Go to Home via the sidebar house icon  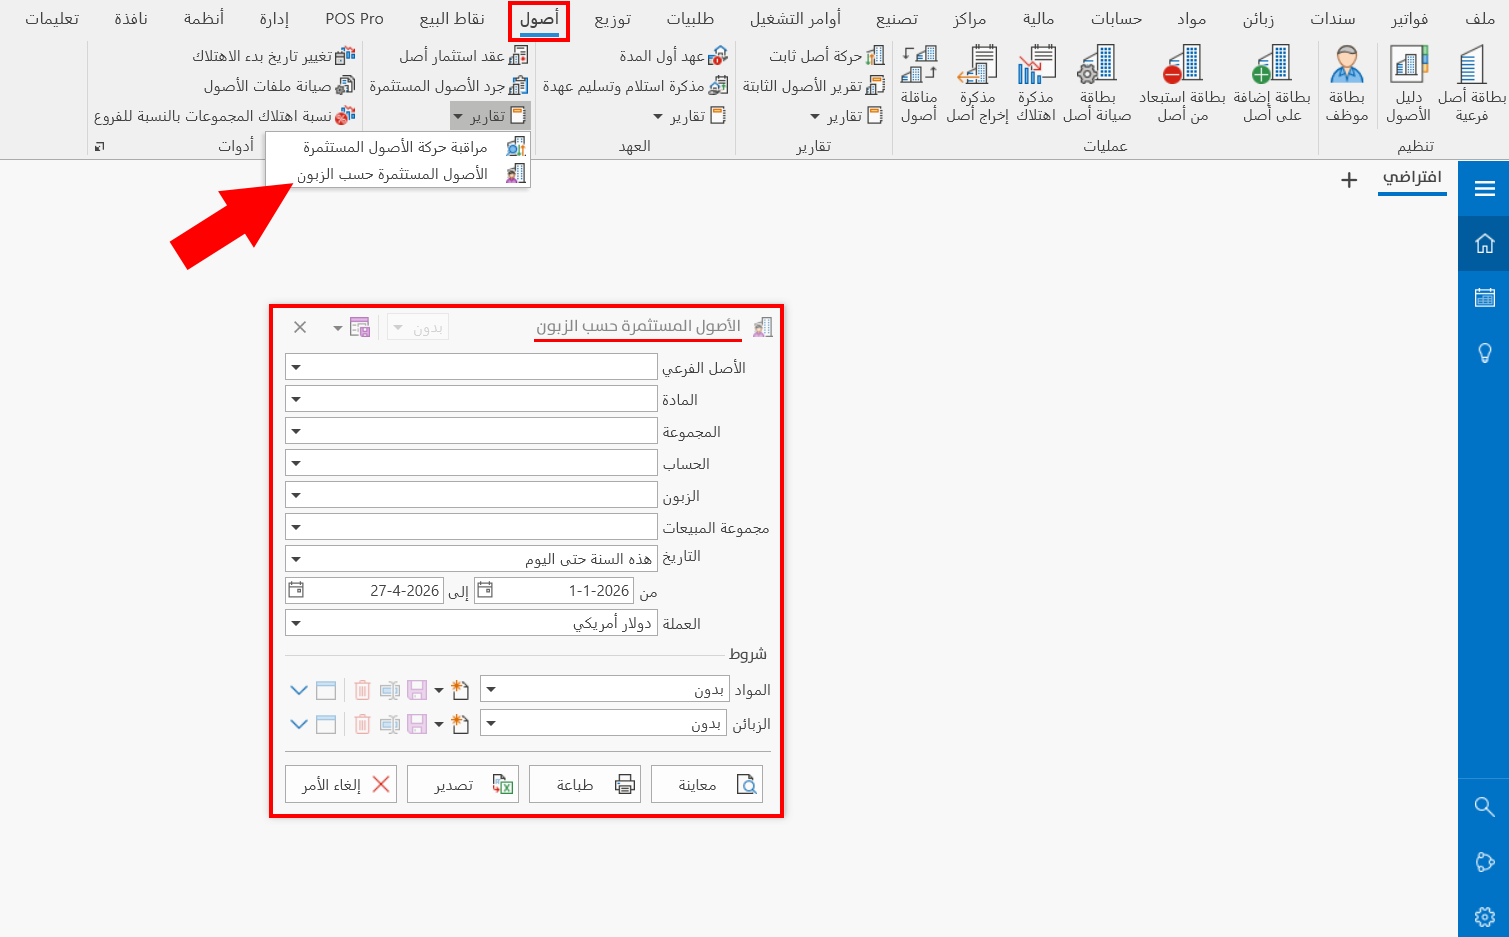[x=1484, y=243]
